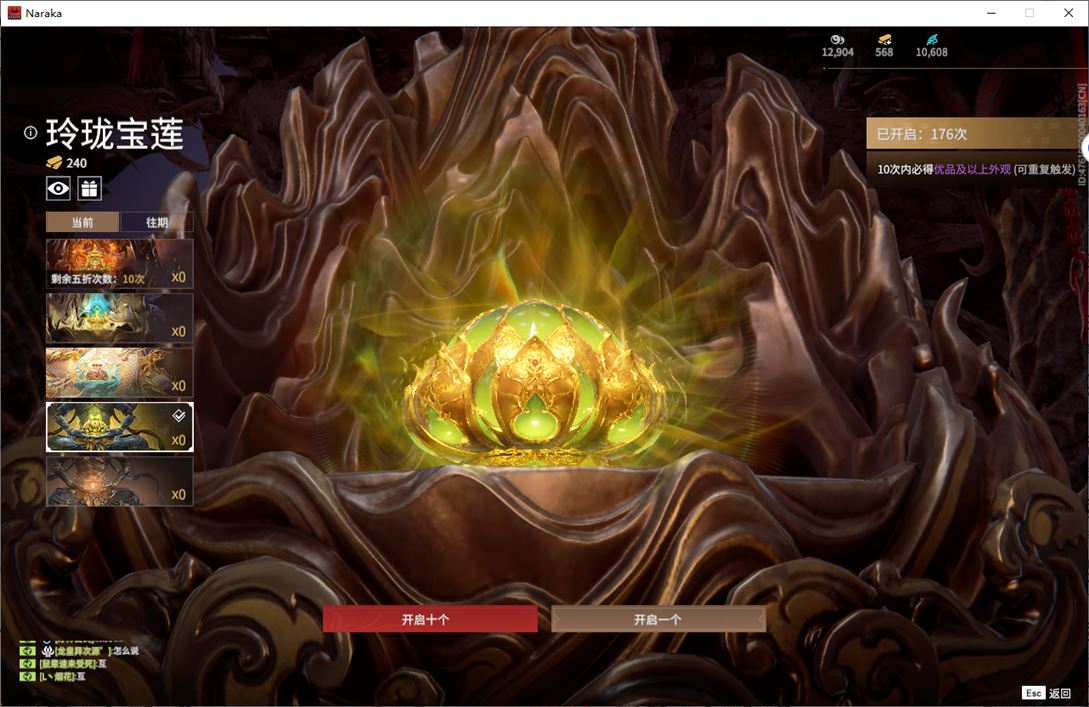Click the 开启十个 red button
The image size is (1089, 707).
pyautogui.click(x=430, y=619)
